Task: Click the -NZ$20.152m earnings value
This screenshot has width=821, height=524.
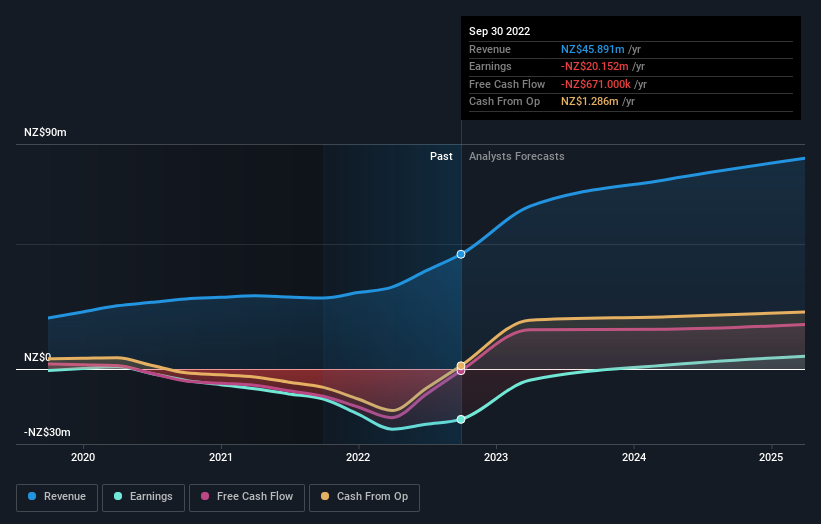Action: [595, 66]
